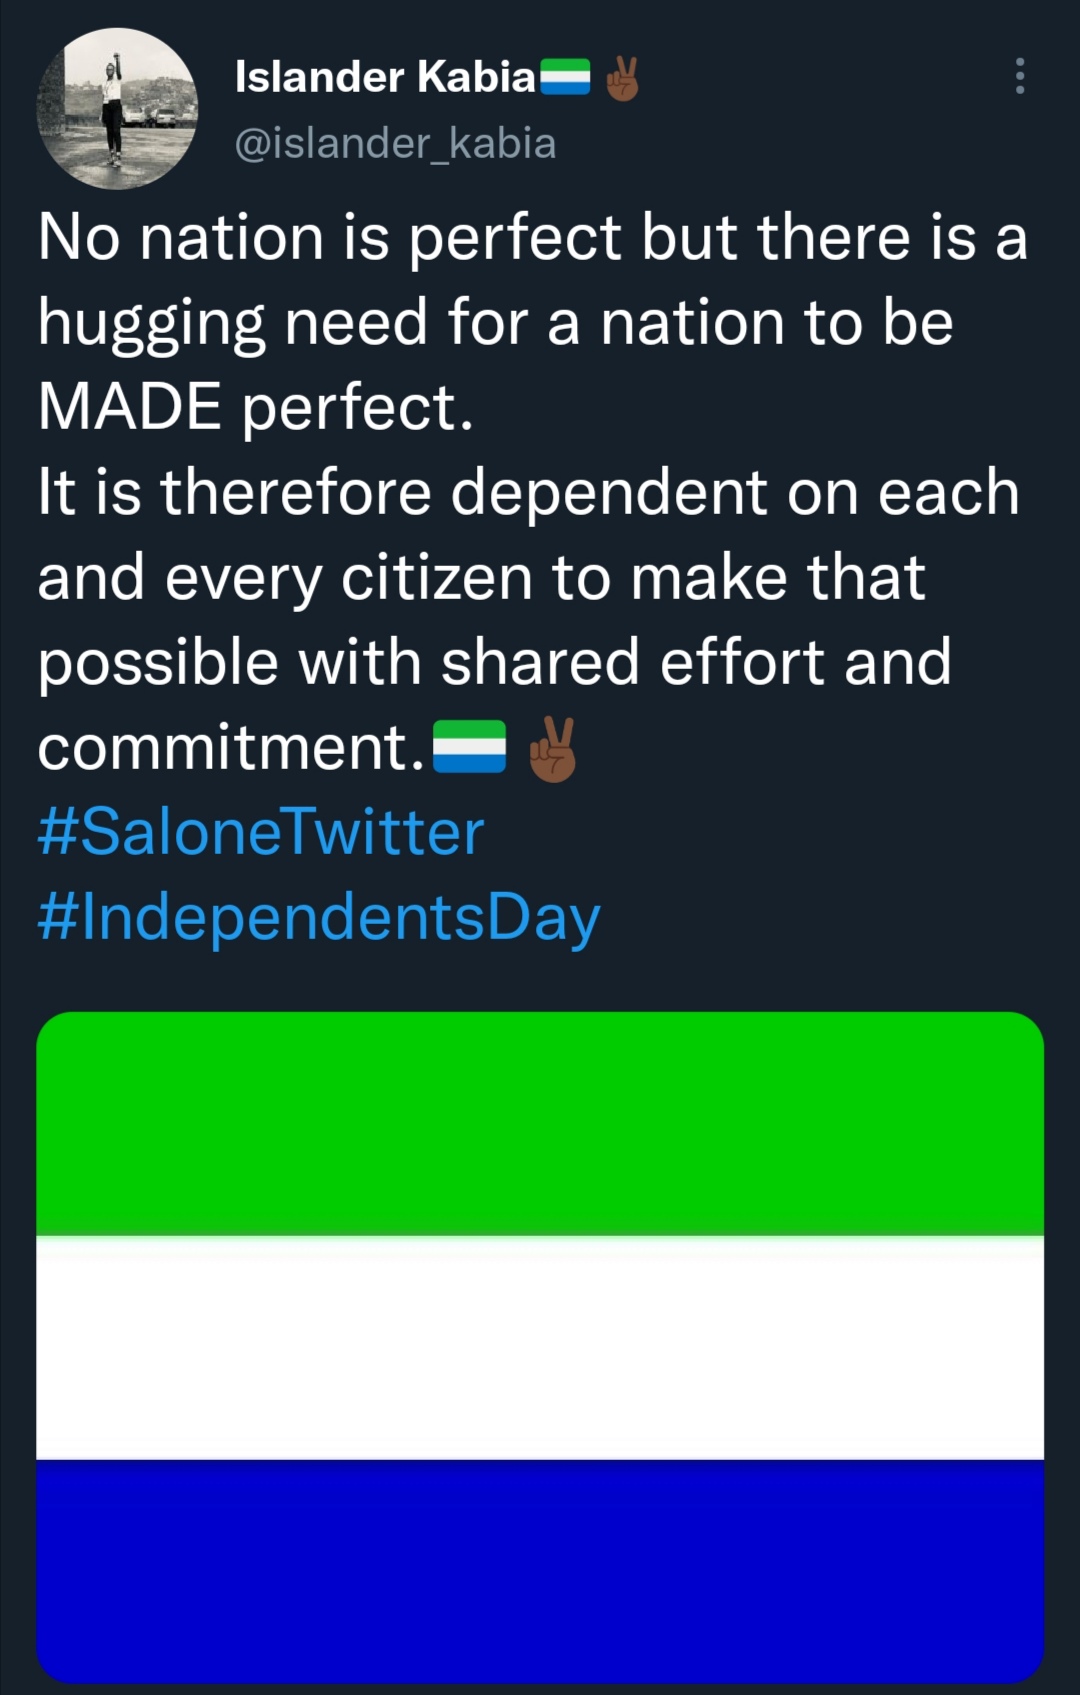Click the word "citizen" in the tweet
Screen dimensions: 1080x1695
point(437,578)
